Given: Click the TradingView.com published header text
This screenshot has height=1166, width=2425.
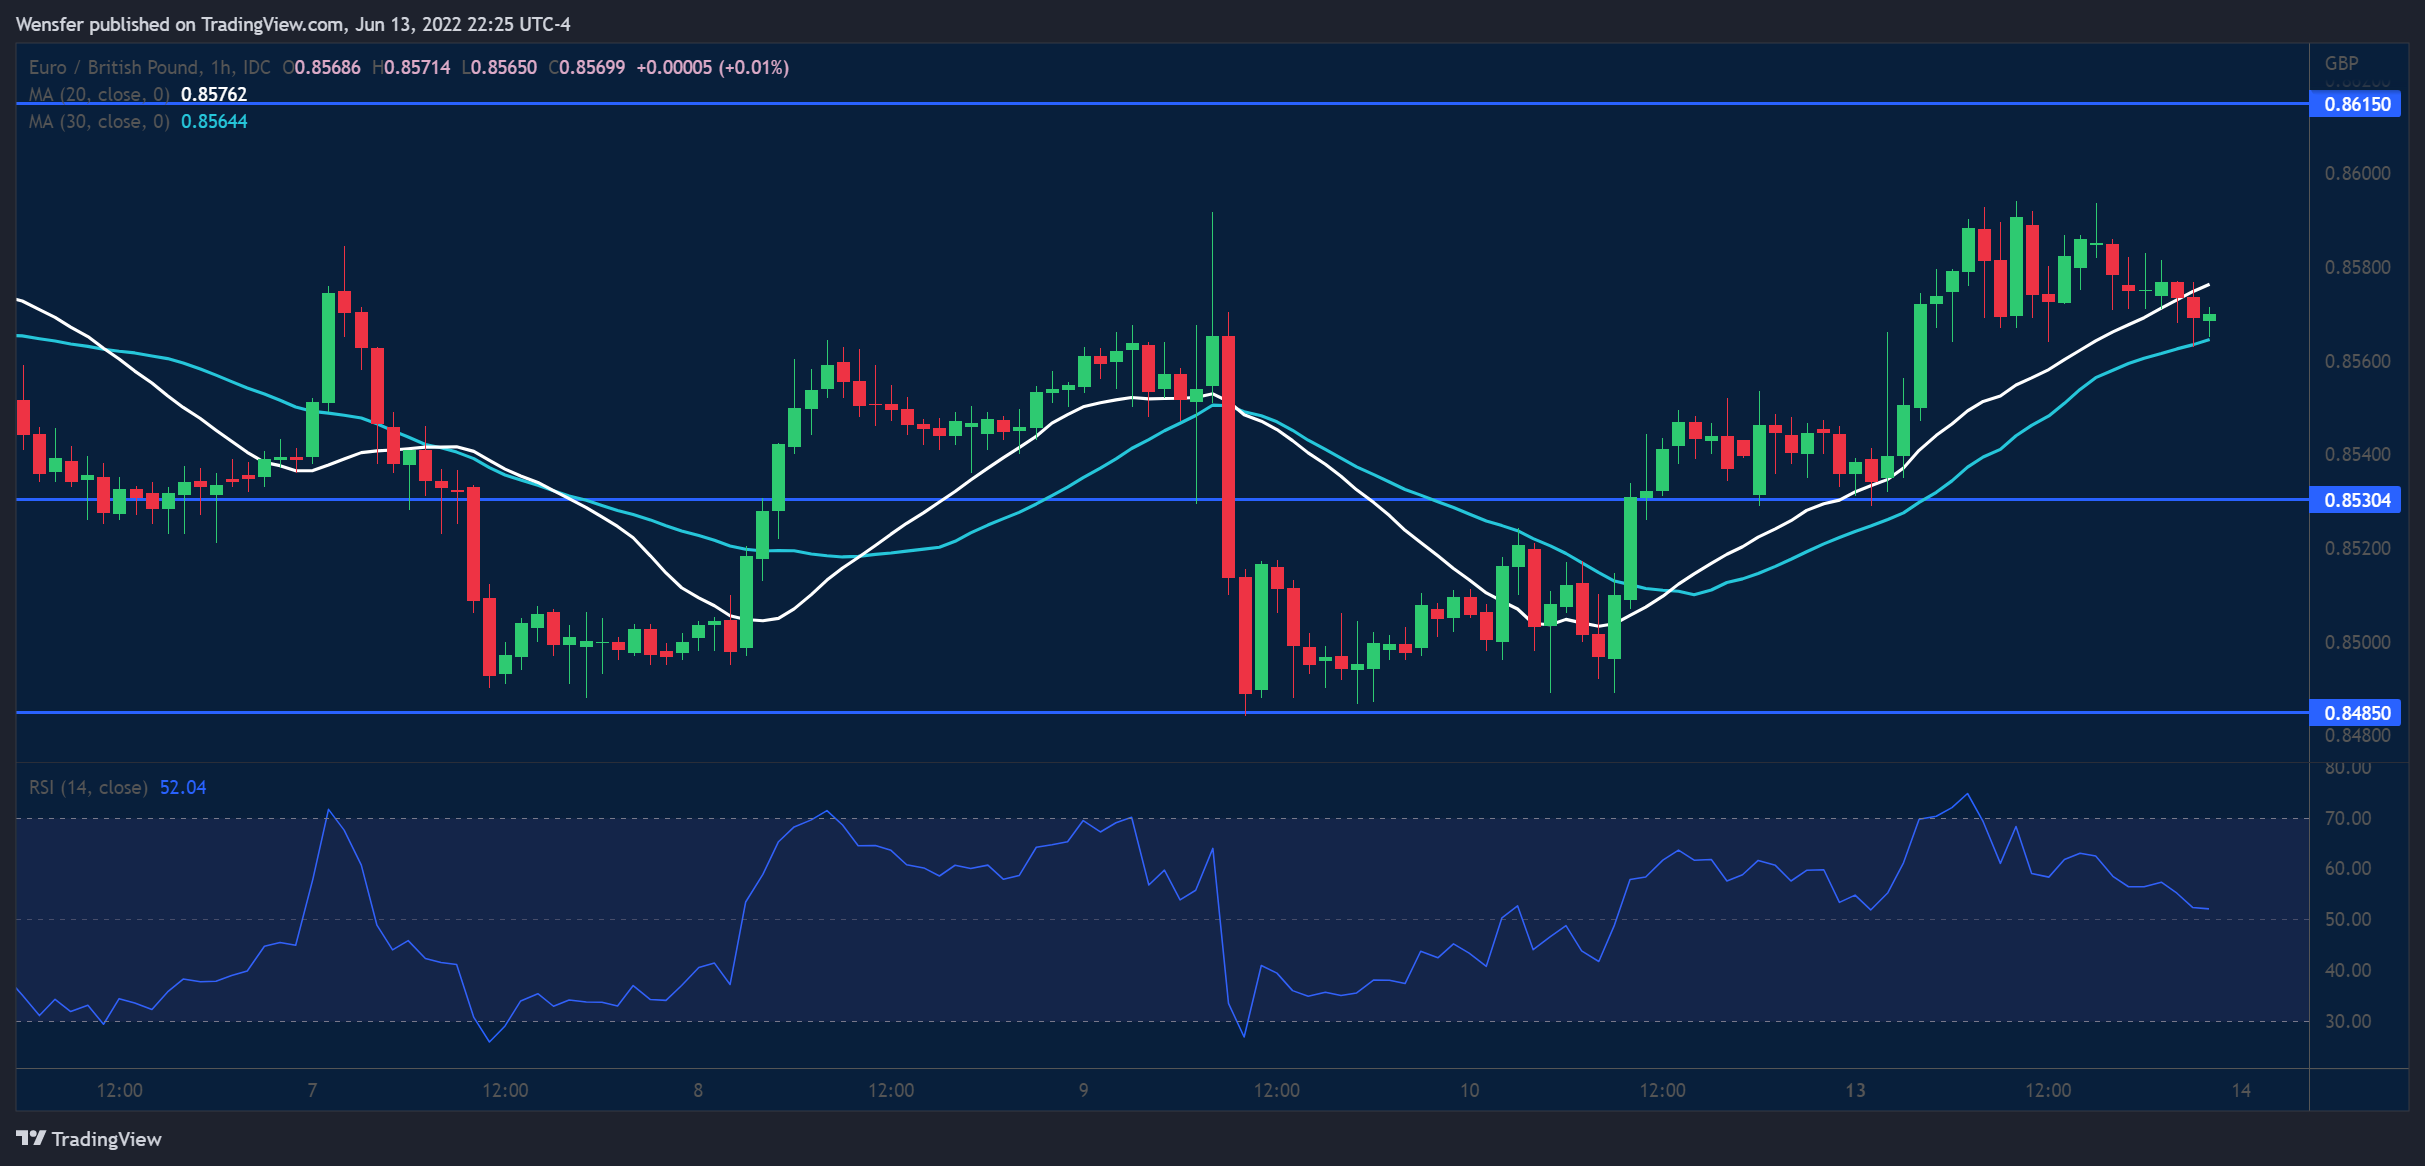Looking at the screenshot, I should (292, 24).
